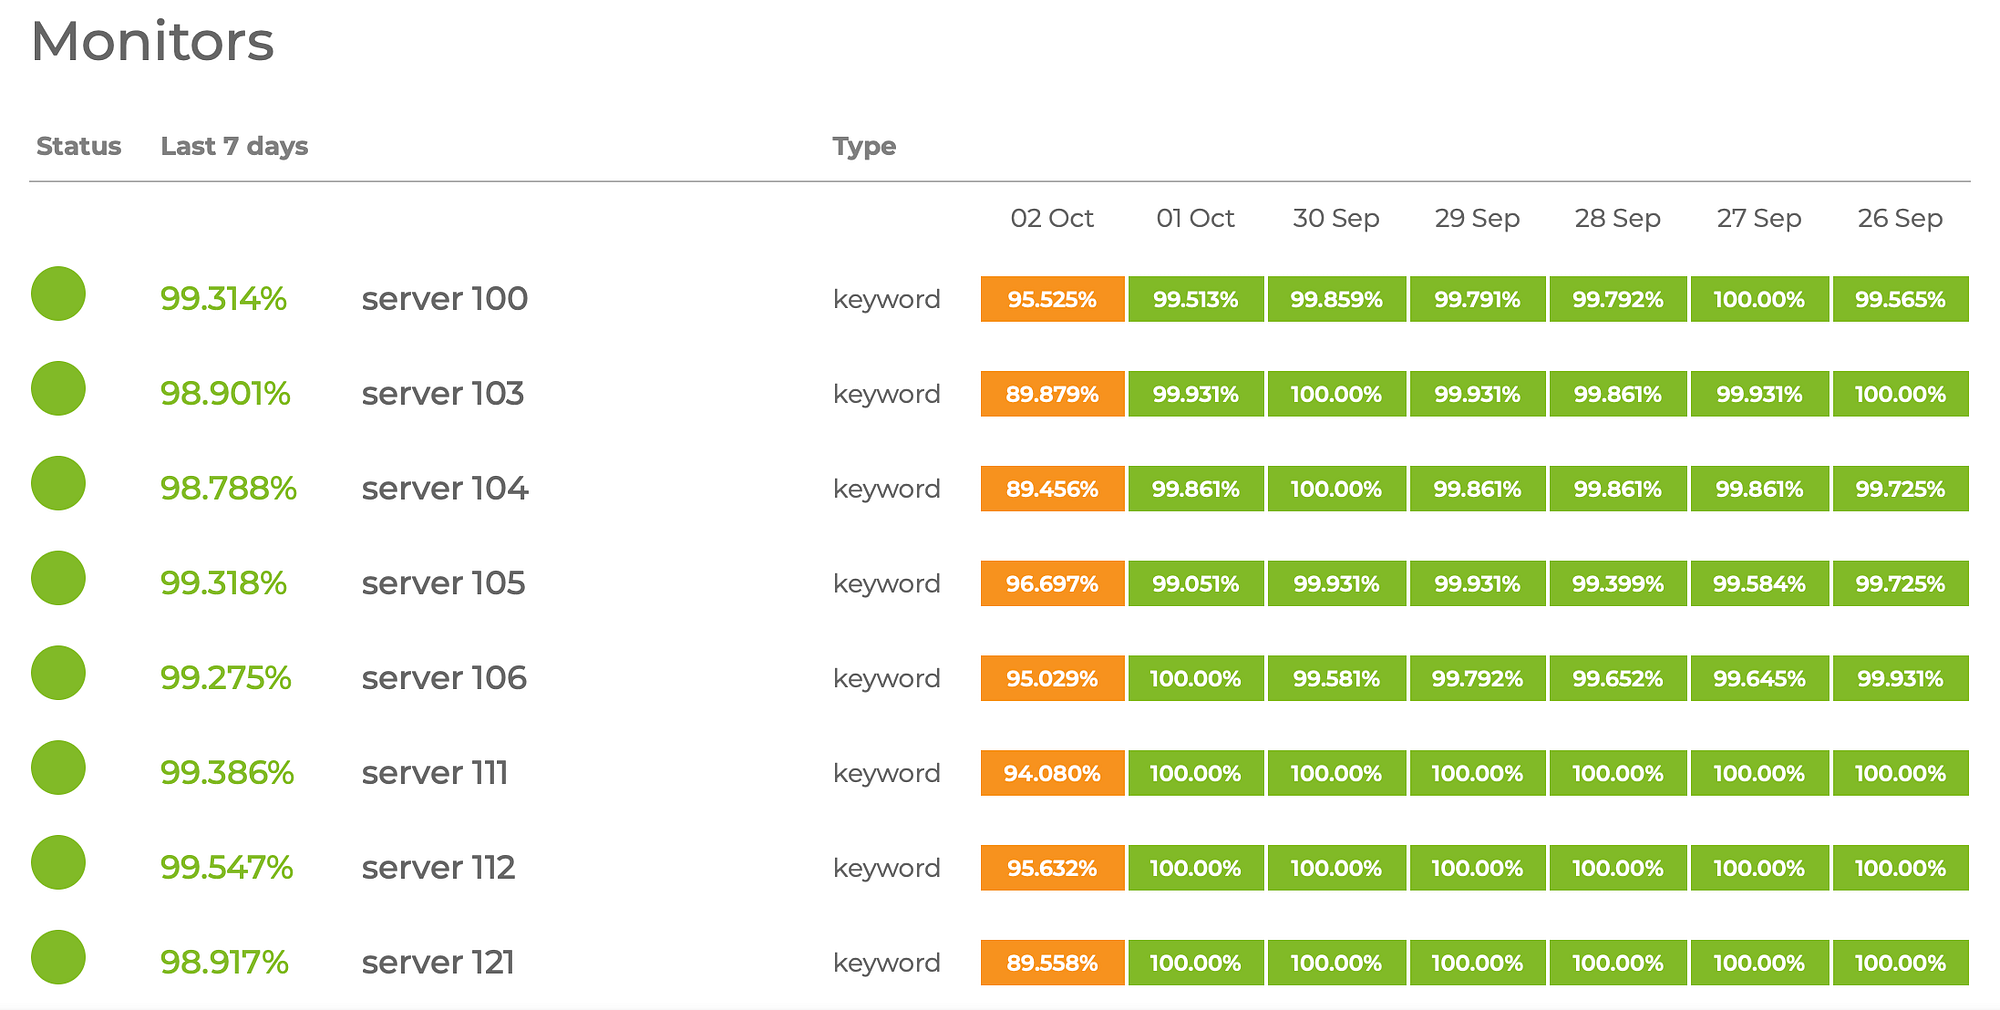Screen dimensions: 2000x1010
Task: Select the orange 89.879% cell for server 103
Action: (x=1052, y=394)
